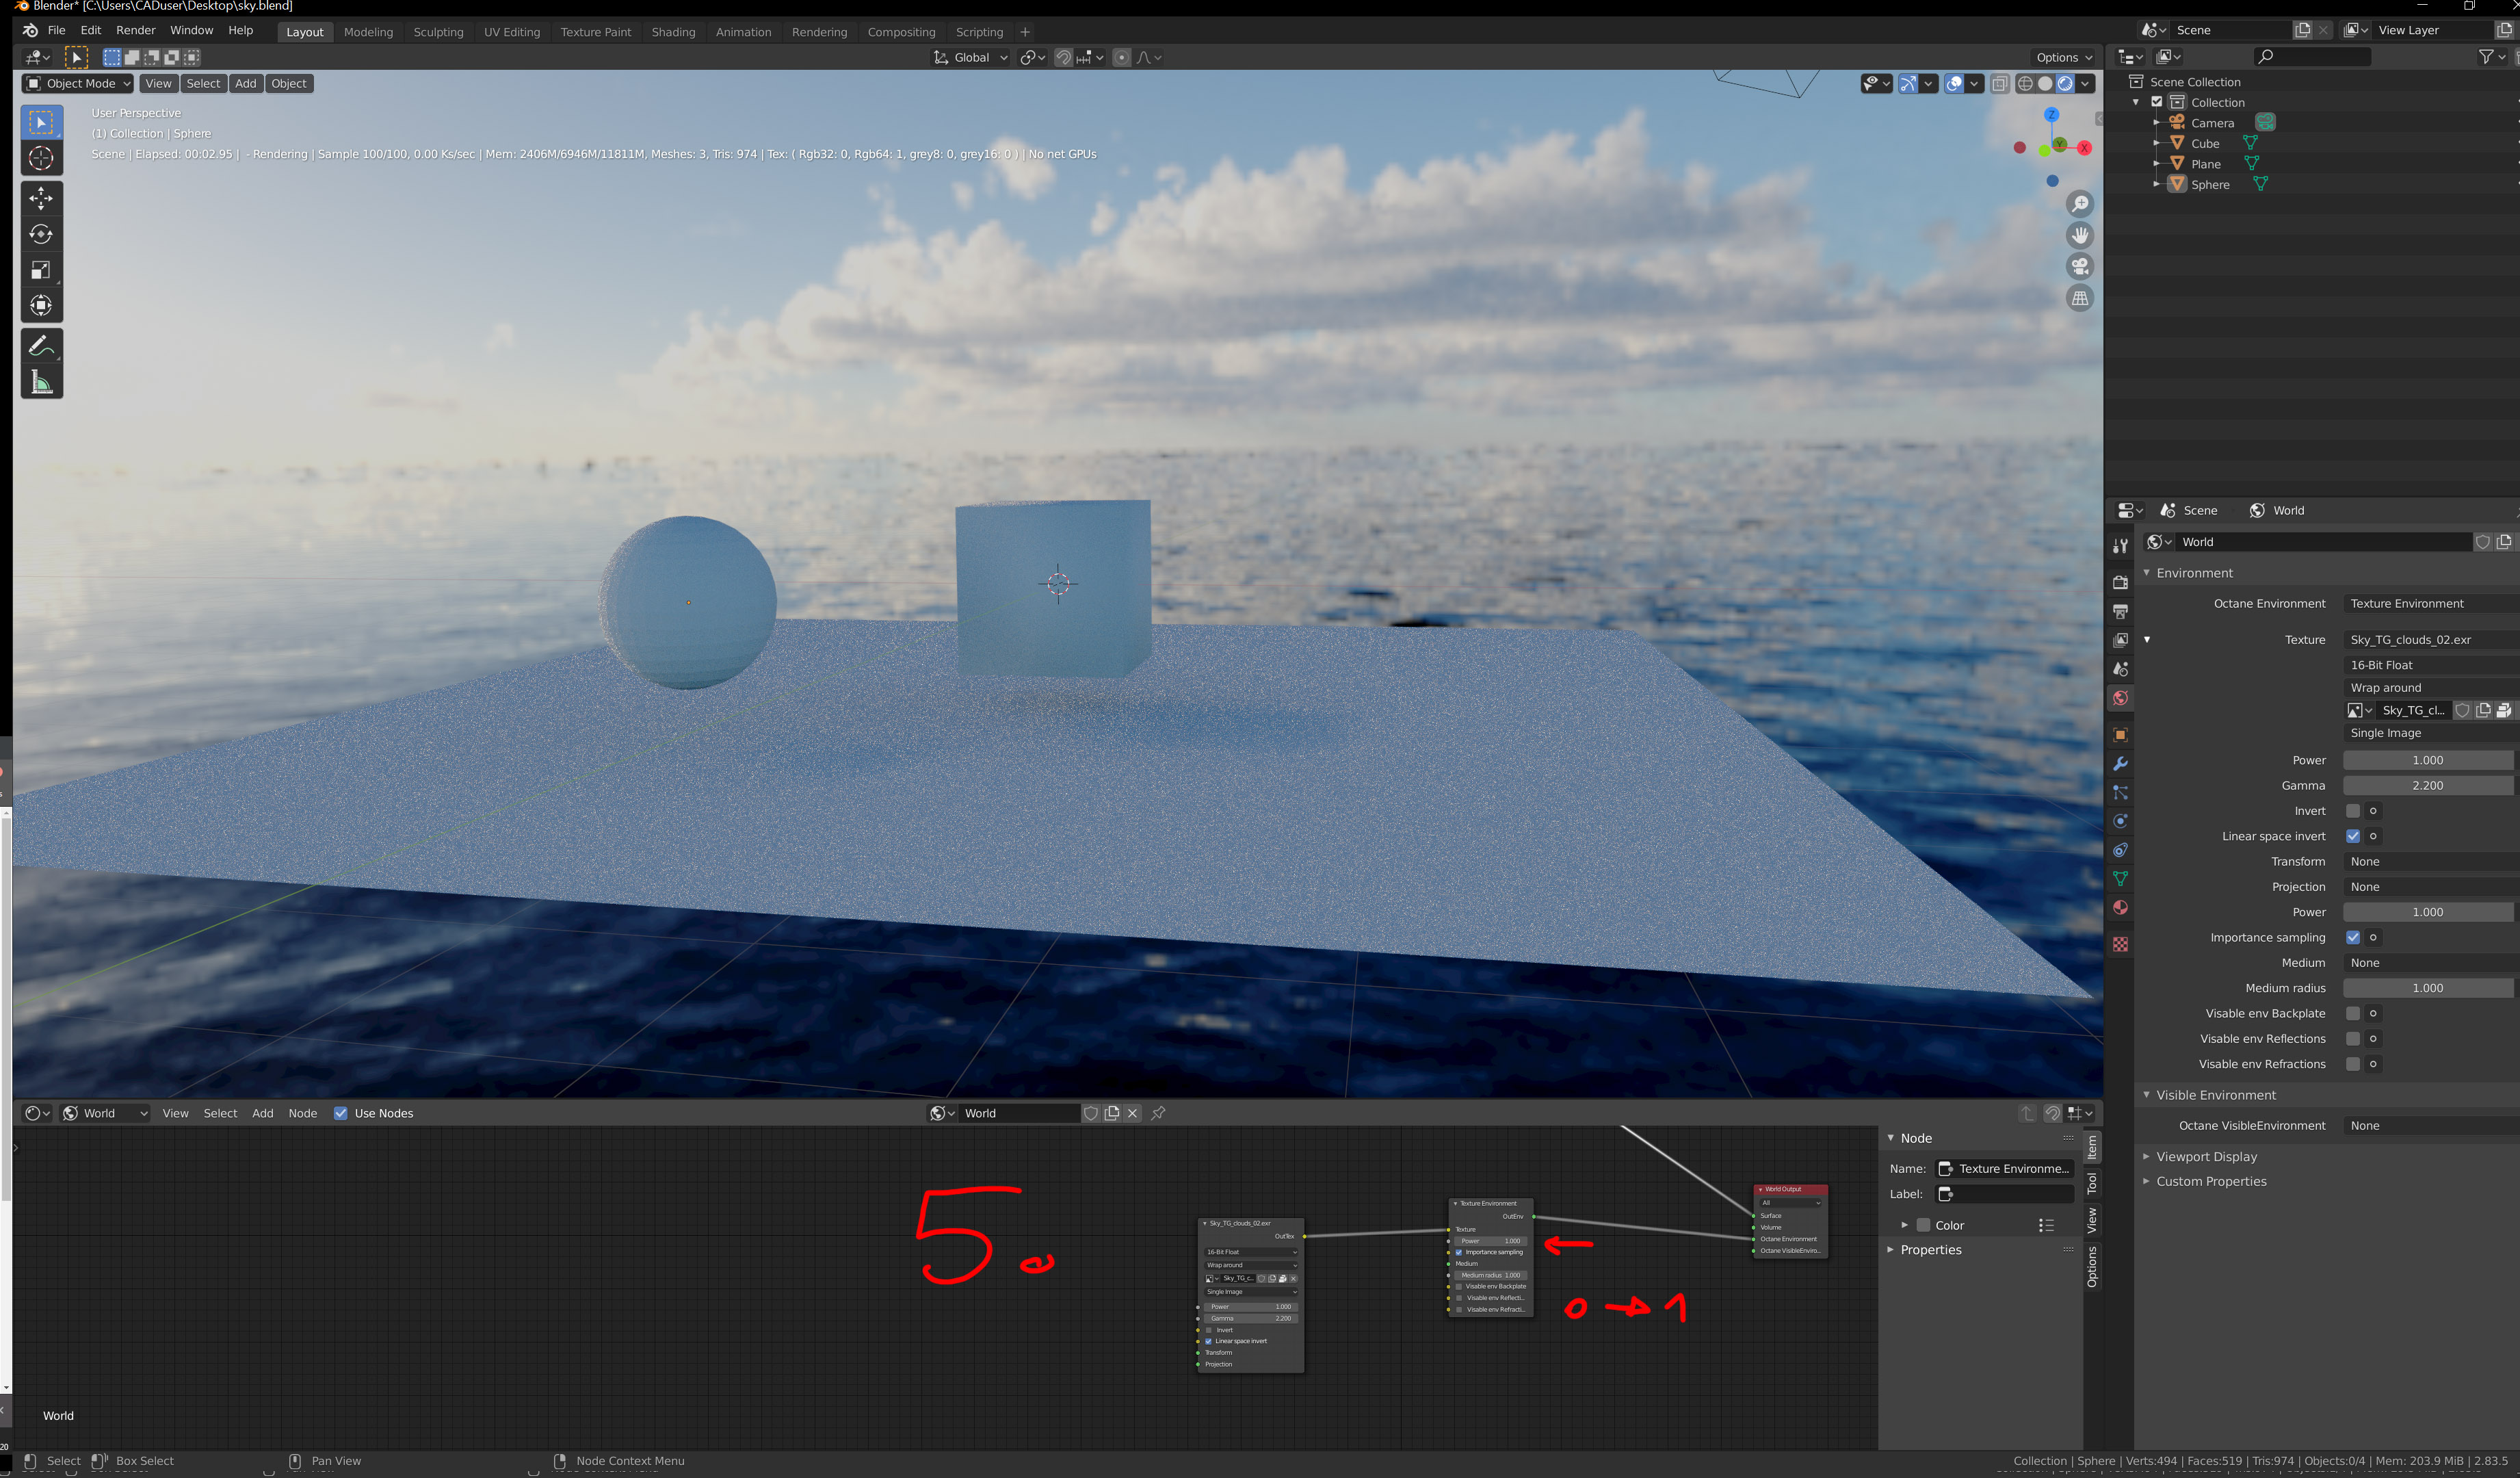Uncheck Use Nodes in node editor
This screenshot has height=1478, width=2520.
(x=341, y=1113)
